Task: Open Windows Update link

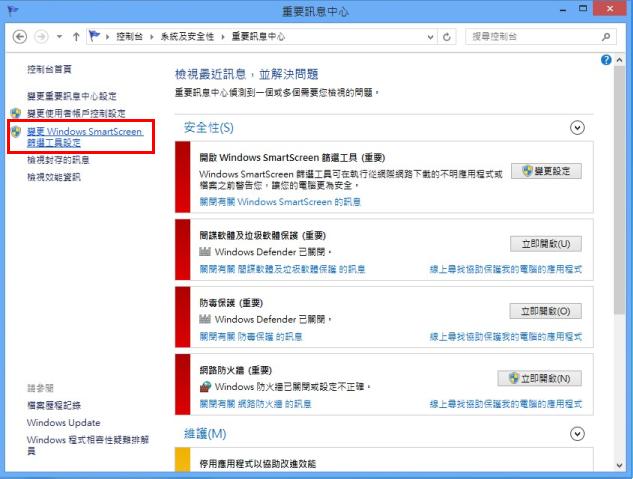Action: (63, 423)
